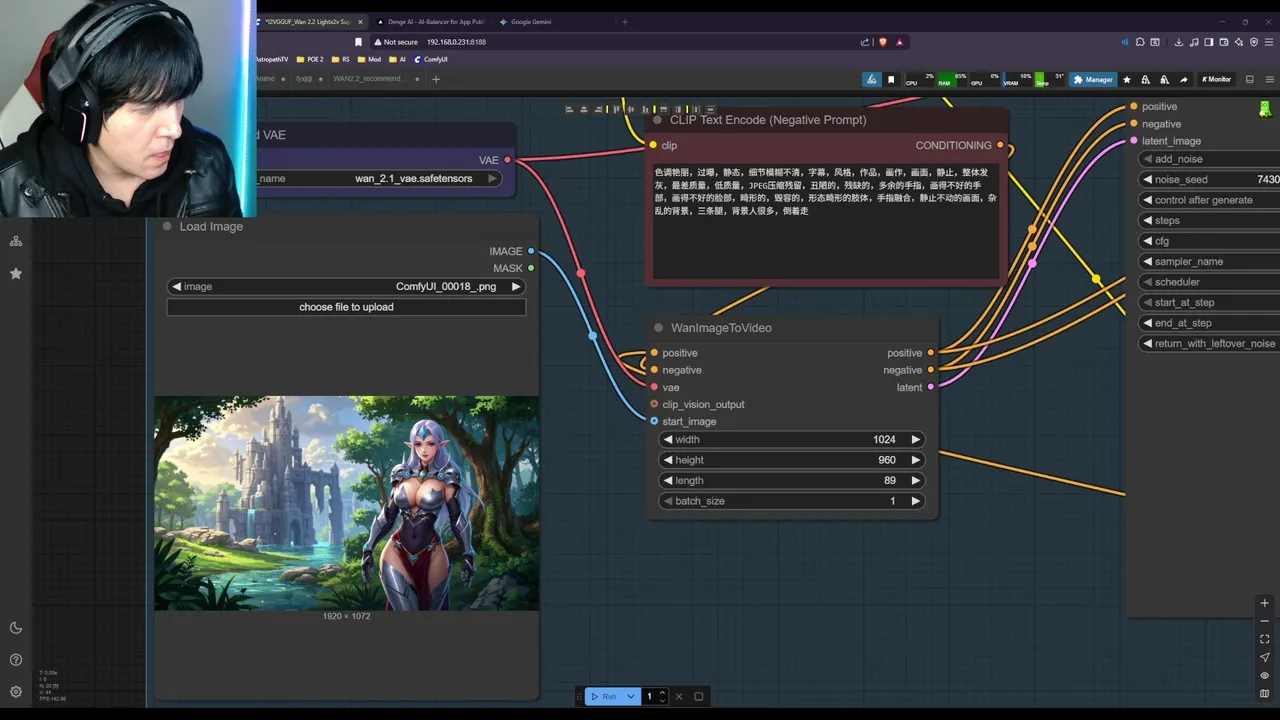Open the node tree icon in left sidebar
This screenshot has height=720, width=1280.
[16, 241]
